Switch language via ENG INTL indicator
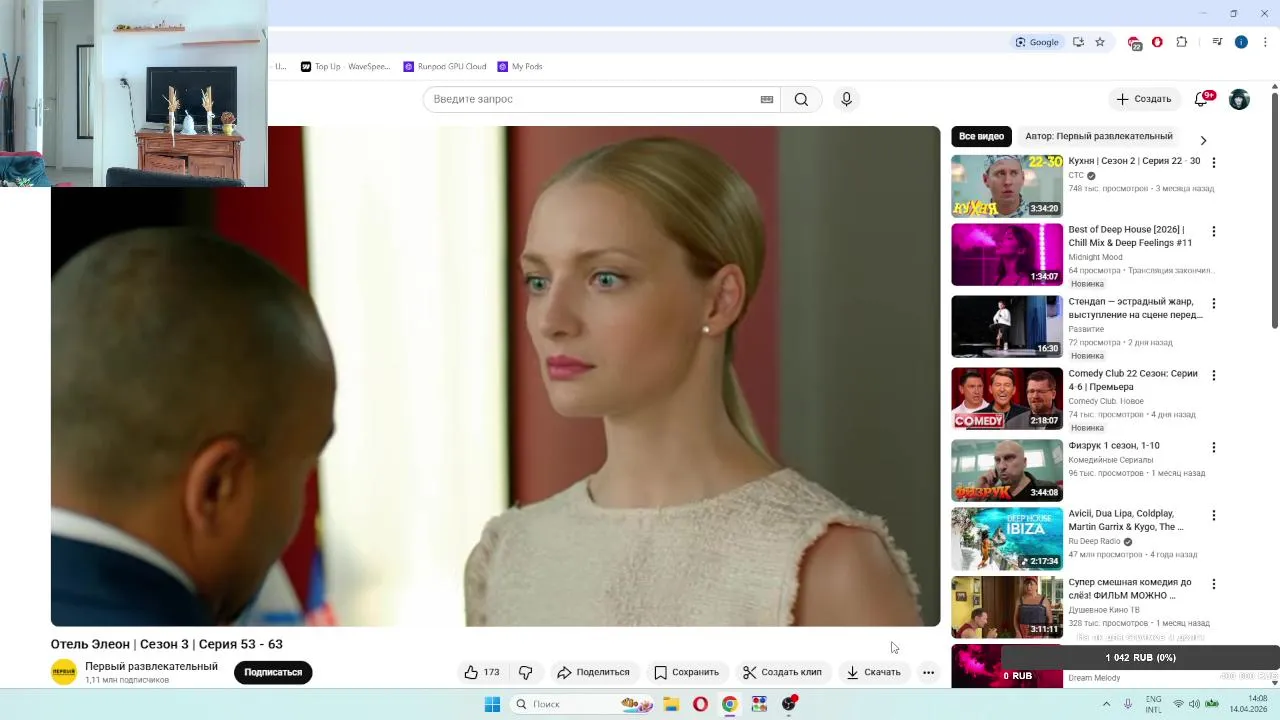Screen dimensions: 1280x720 click(1153, 704)
